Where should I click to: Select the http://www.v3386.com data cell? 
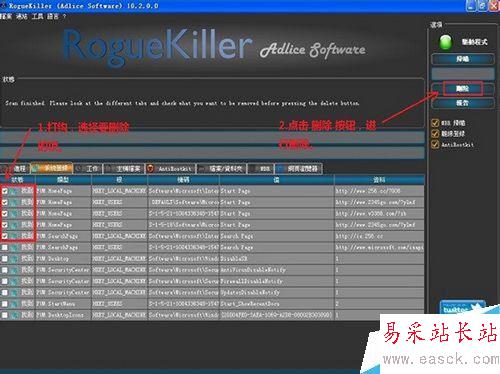click(x=379, y=214)
